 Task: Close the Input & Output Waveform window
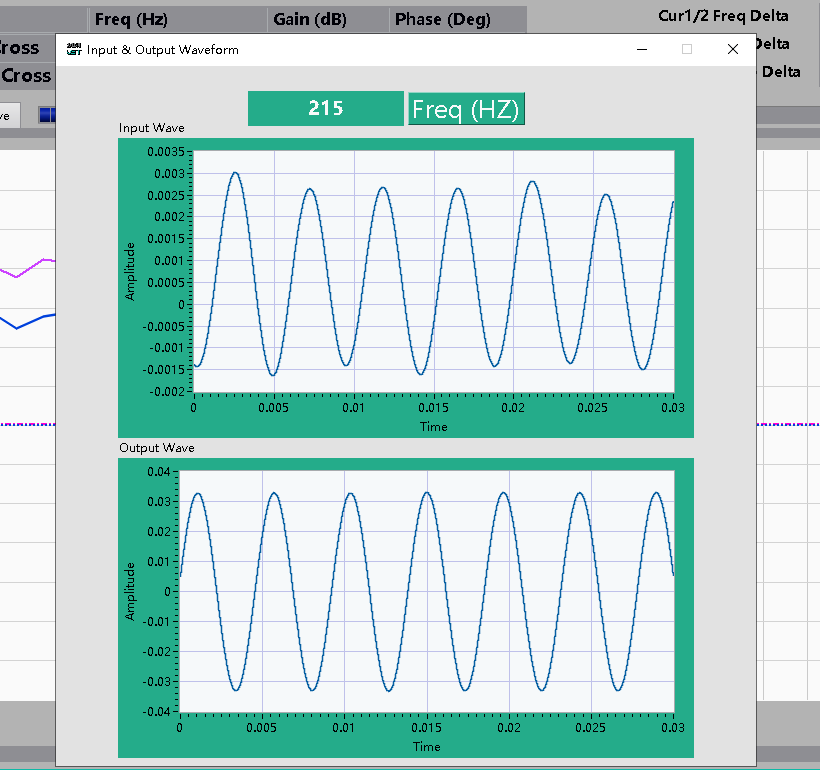(x=732, y=49)
